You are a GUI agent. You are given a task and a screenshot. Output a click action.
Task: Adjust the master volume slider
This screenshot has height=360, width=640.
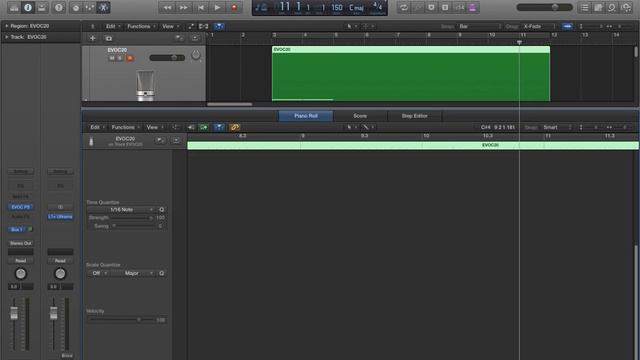[x=544, y=7]
